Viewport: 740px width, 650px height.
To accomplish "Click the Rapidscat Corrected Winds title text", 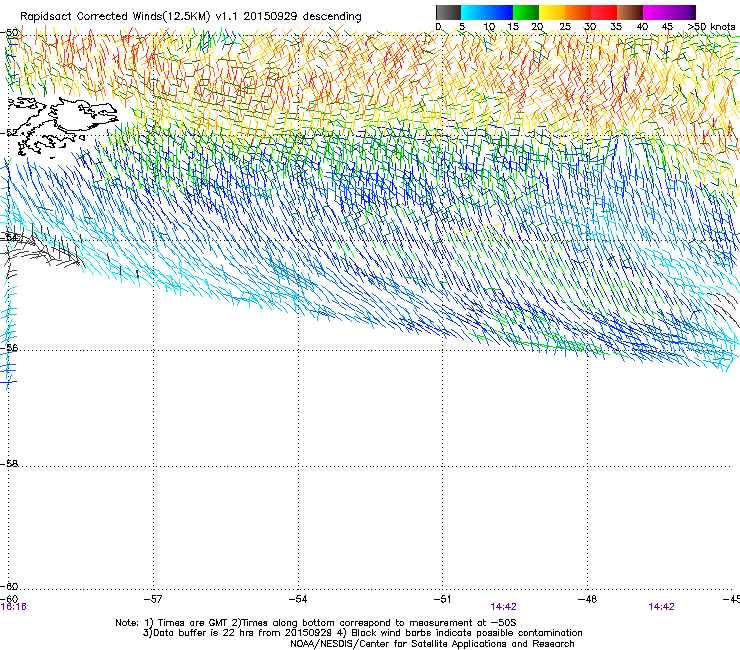I will coord(191,17).
